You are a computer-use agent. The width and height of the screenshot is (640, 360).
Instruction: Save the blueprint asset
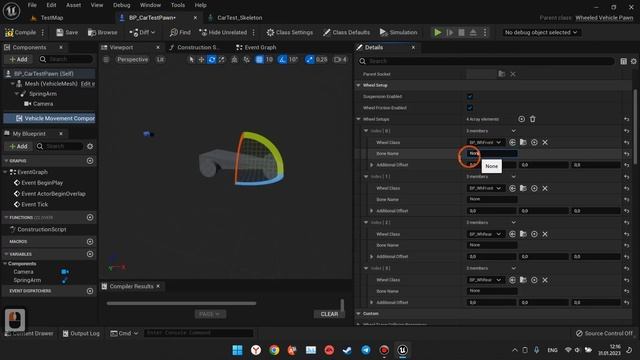click(67, 32)
